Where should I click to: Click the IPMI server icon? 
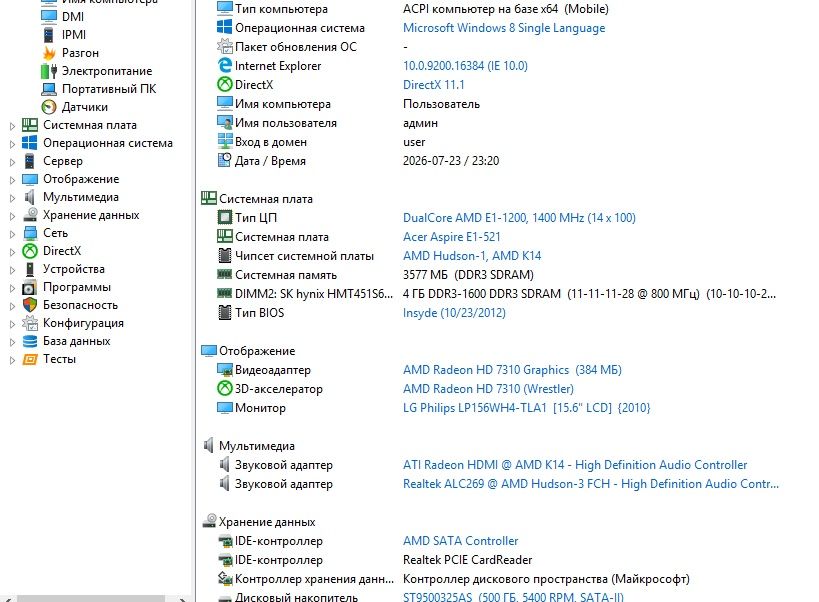click(49, 34)
